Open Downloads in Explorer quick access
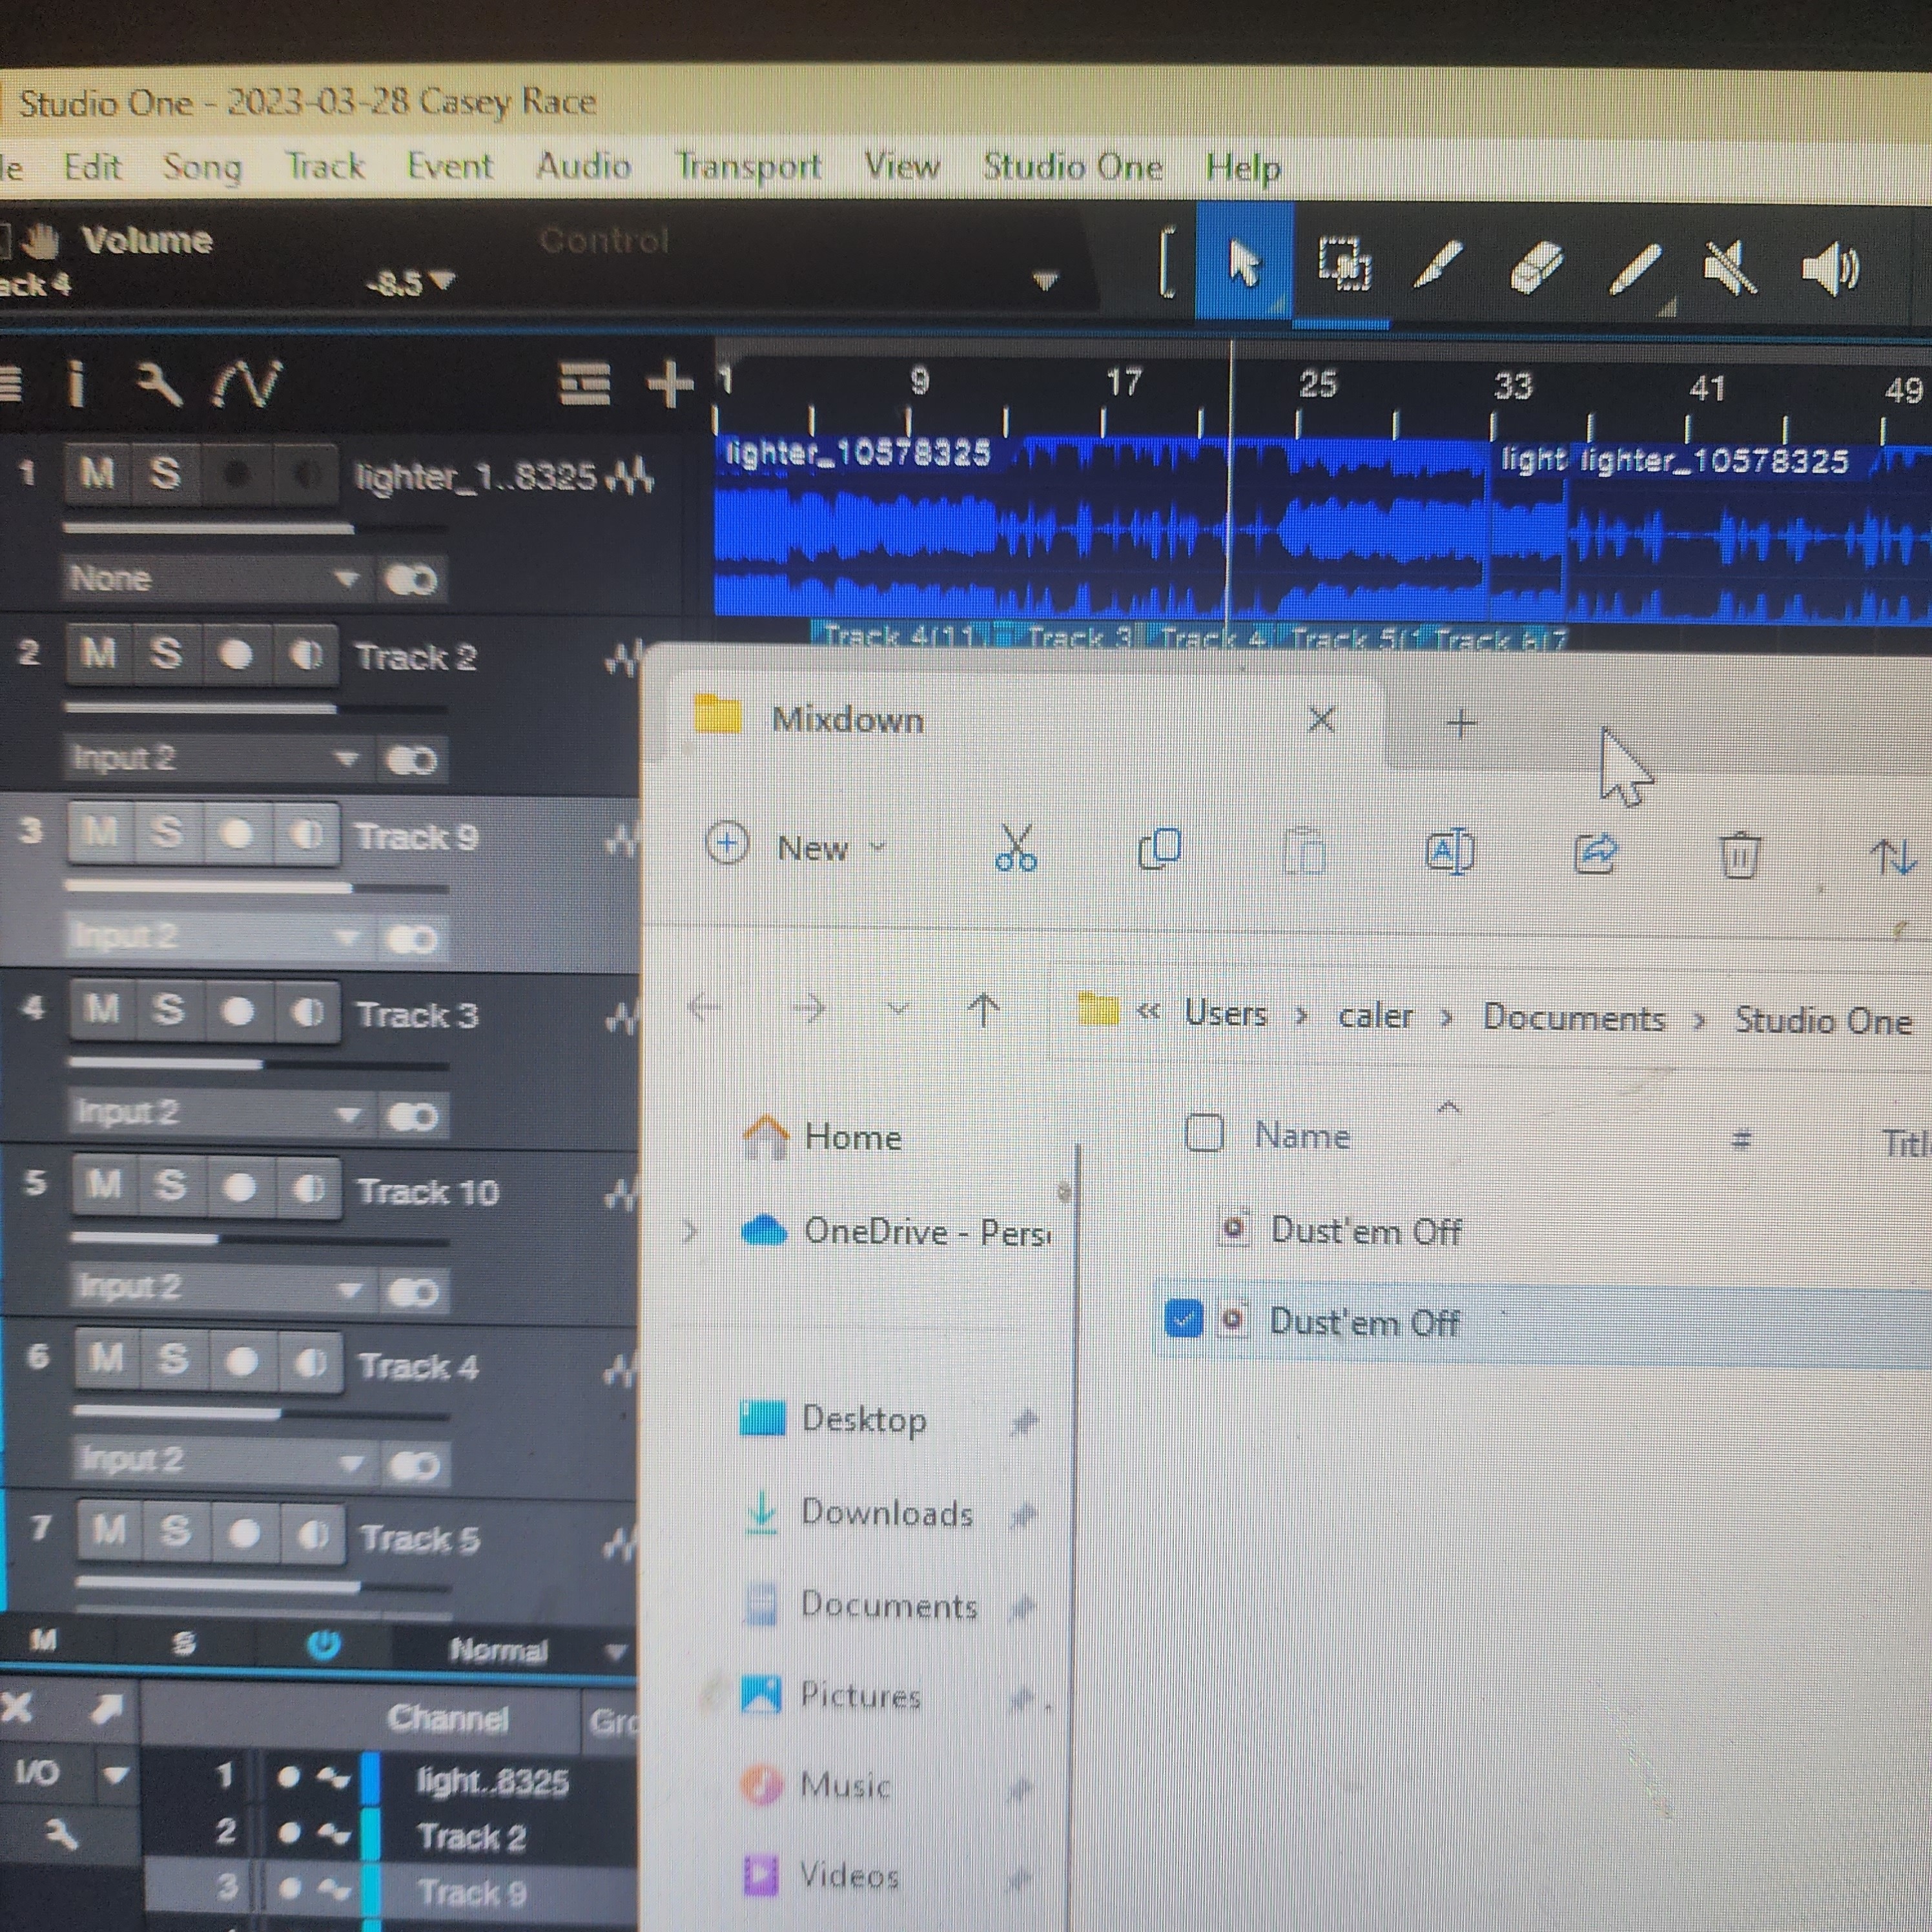Image resolution: width=1932 pixels, height=1932 pixels. point(860,1513)
